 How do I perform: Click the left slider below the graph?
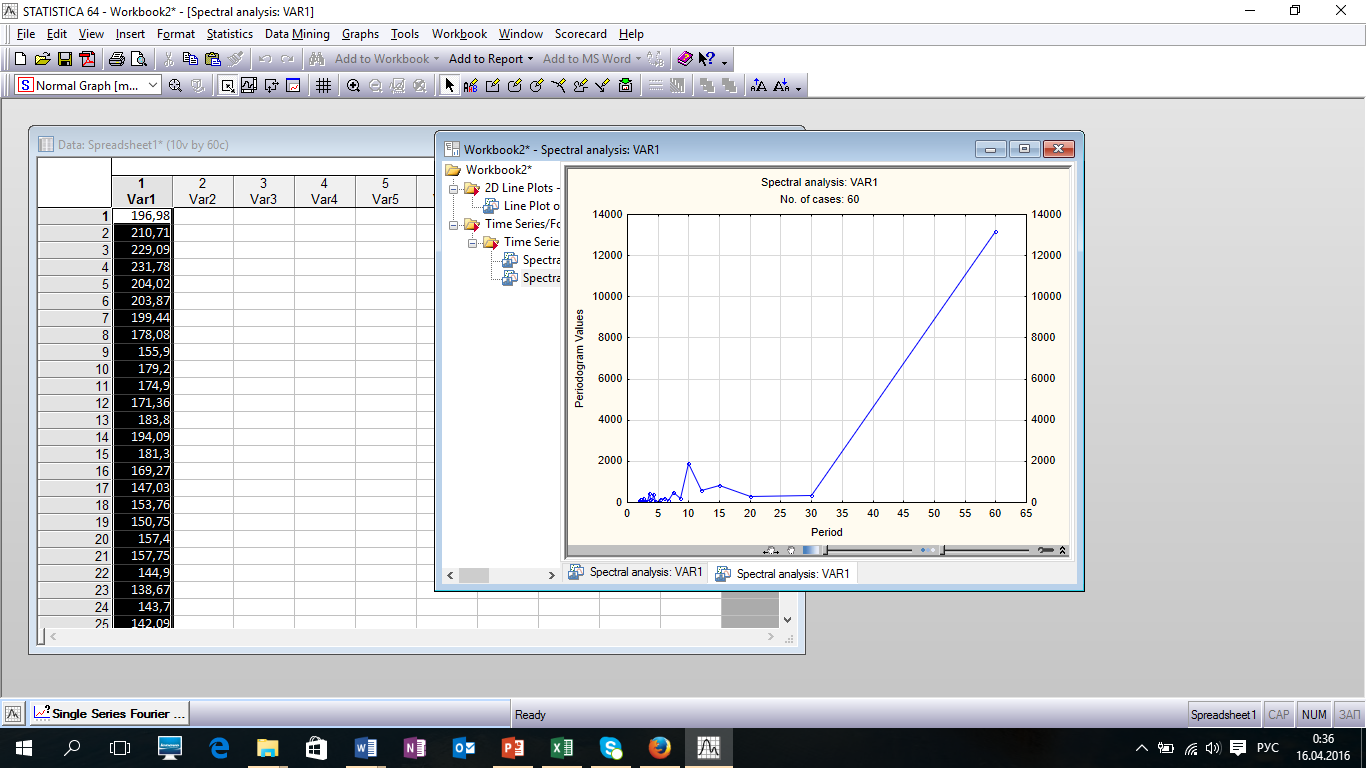coord(824,550)
